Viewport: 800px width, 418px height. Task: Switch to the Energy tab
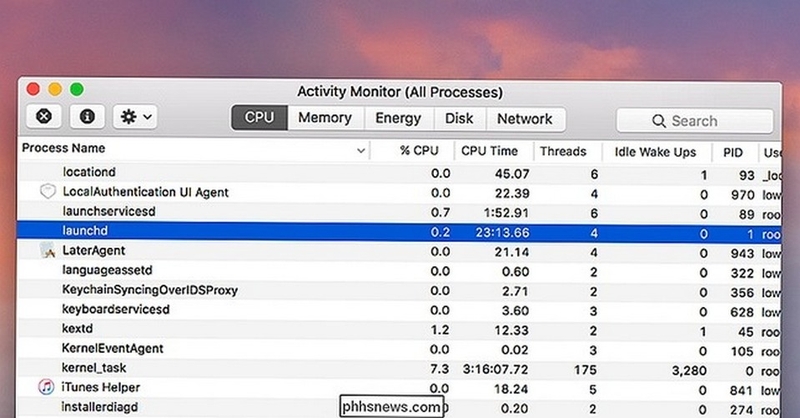(x=398, y=118)
